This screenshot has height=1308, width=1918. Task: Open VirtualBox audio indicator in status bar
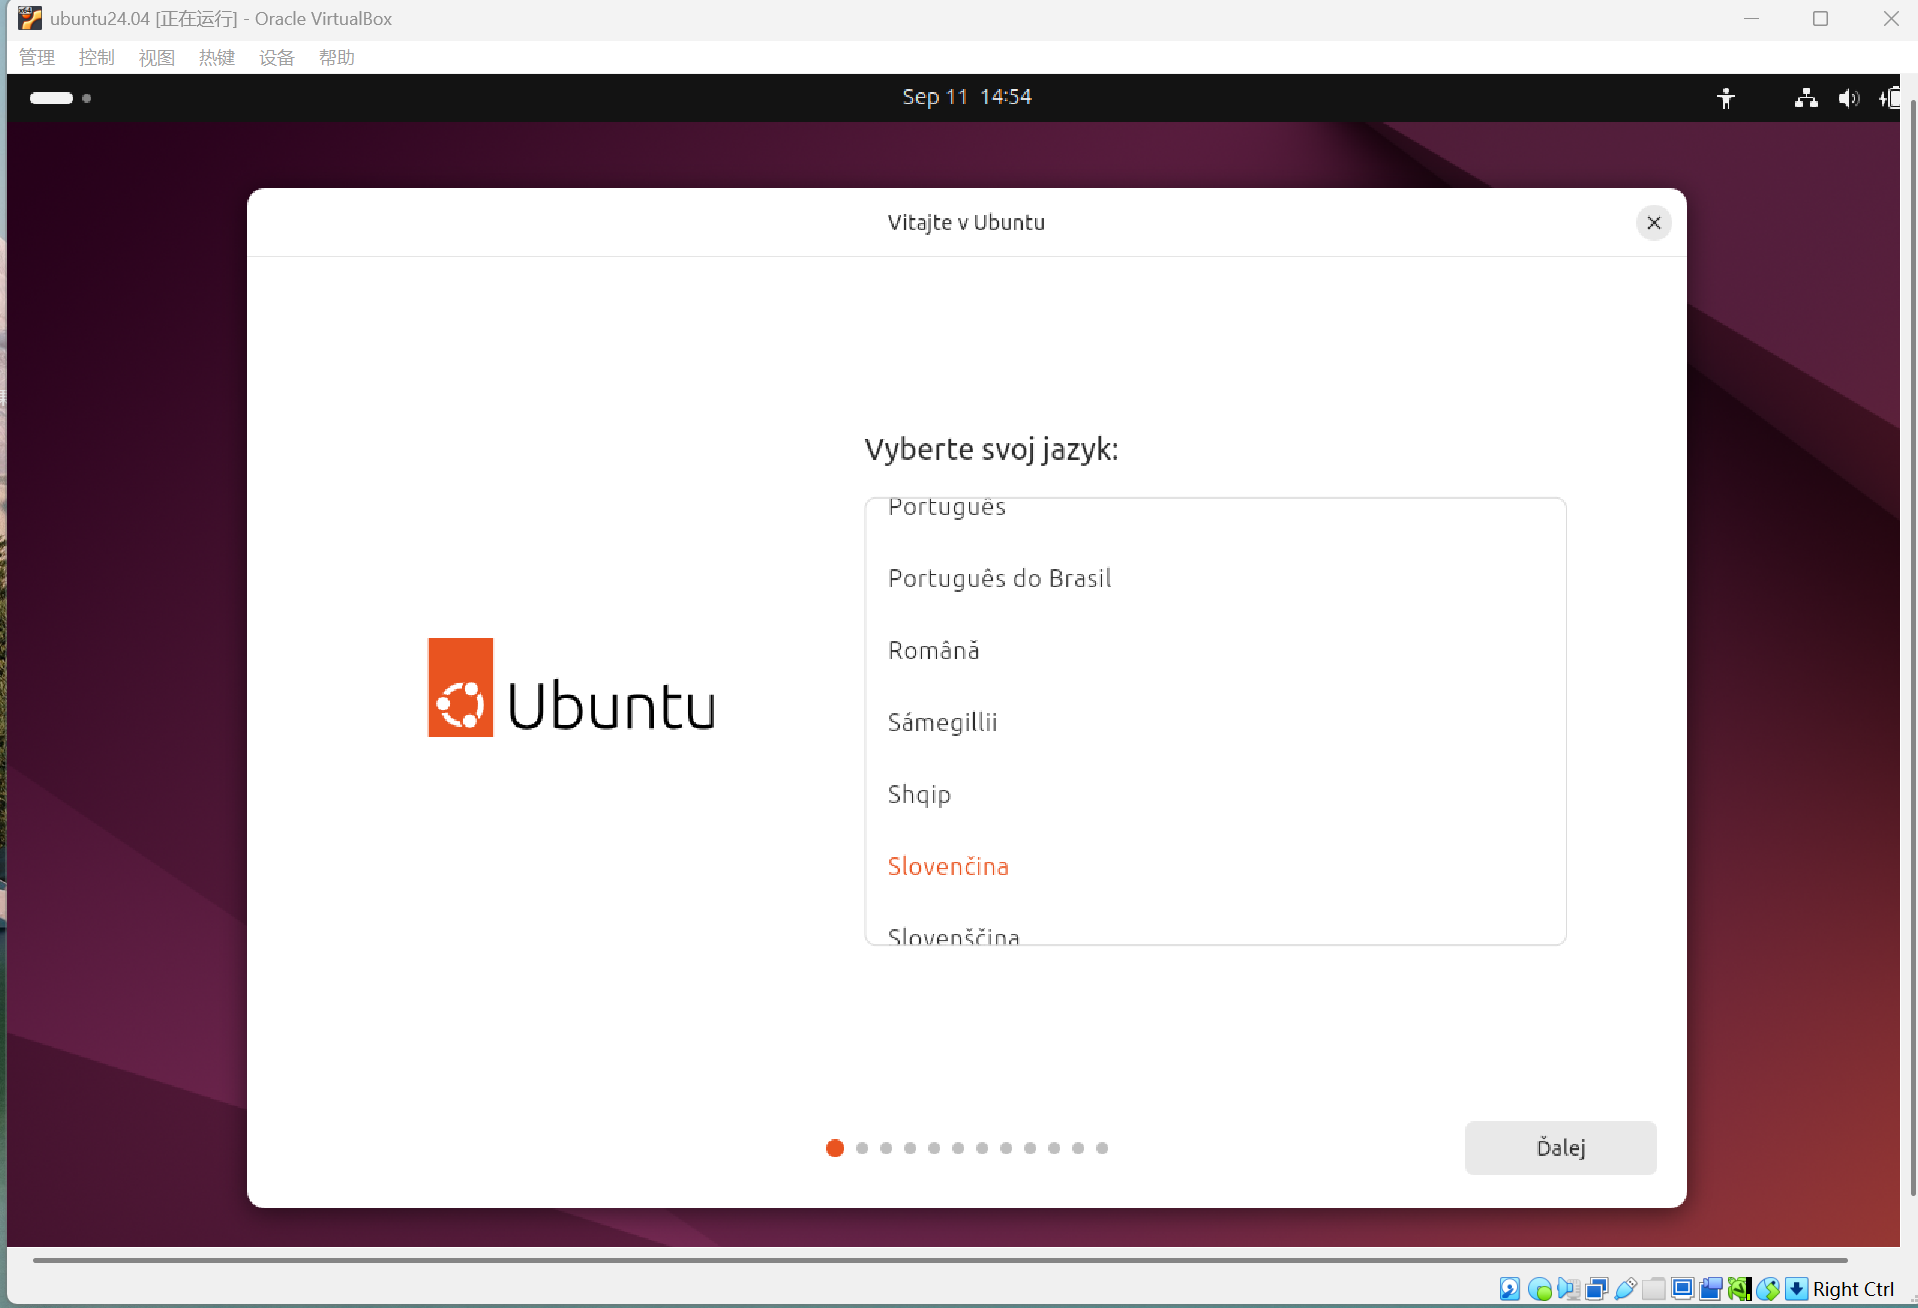pos(1568,1289)
